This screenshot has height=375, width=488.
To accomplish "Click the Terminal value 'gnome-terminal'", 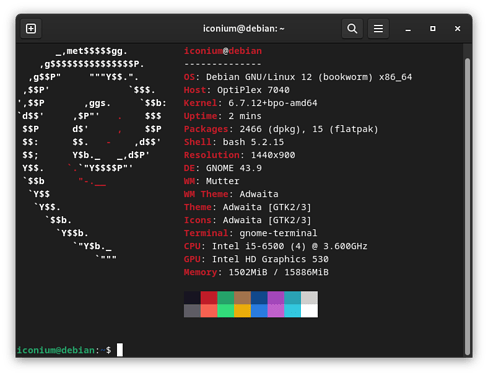I will (x=278, y=233).
